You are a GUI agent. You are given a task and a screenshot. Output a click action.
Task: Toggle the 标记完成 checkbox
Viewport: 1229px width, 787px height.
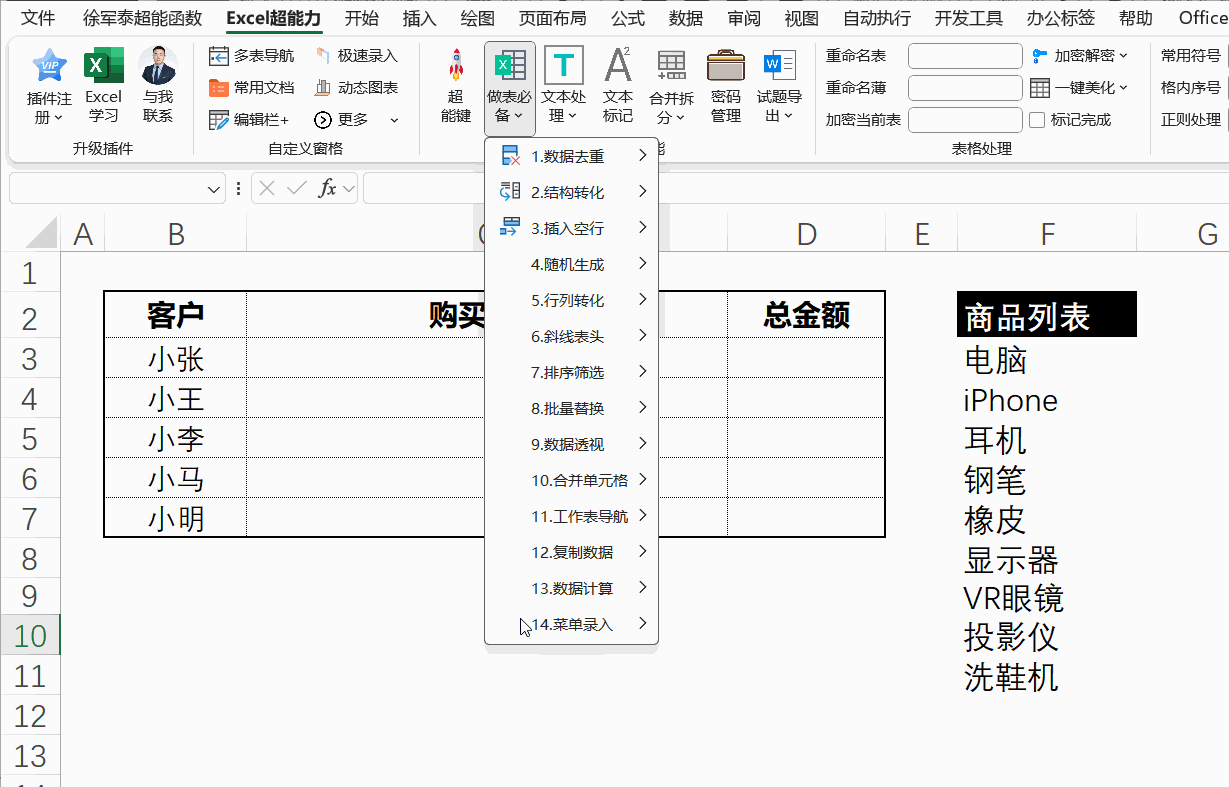click(x=1037, y=120)
